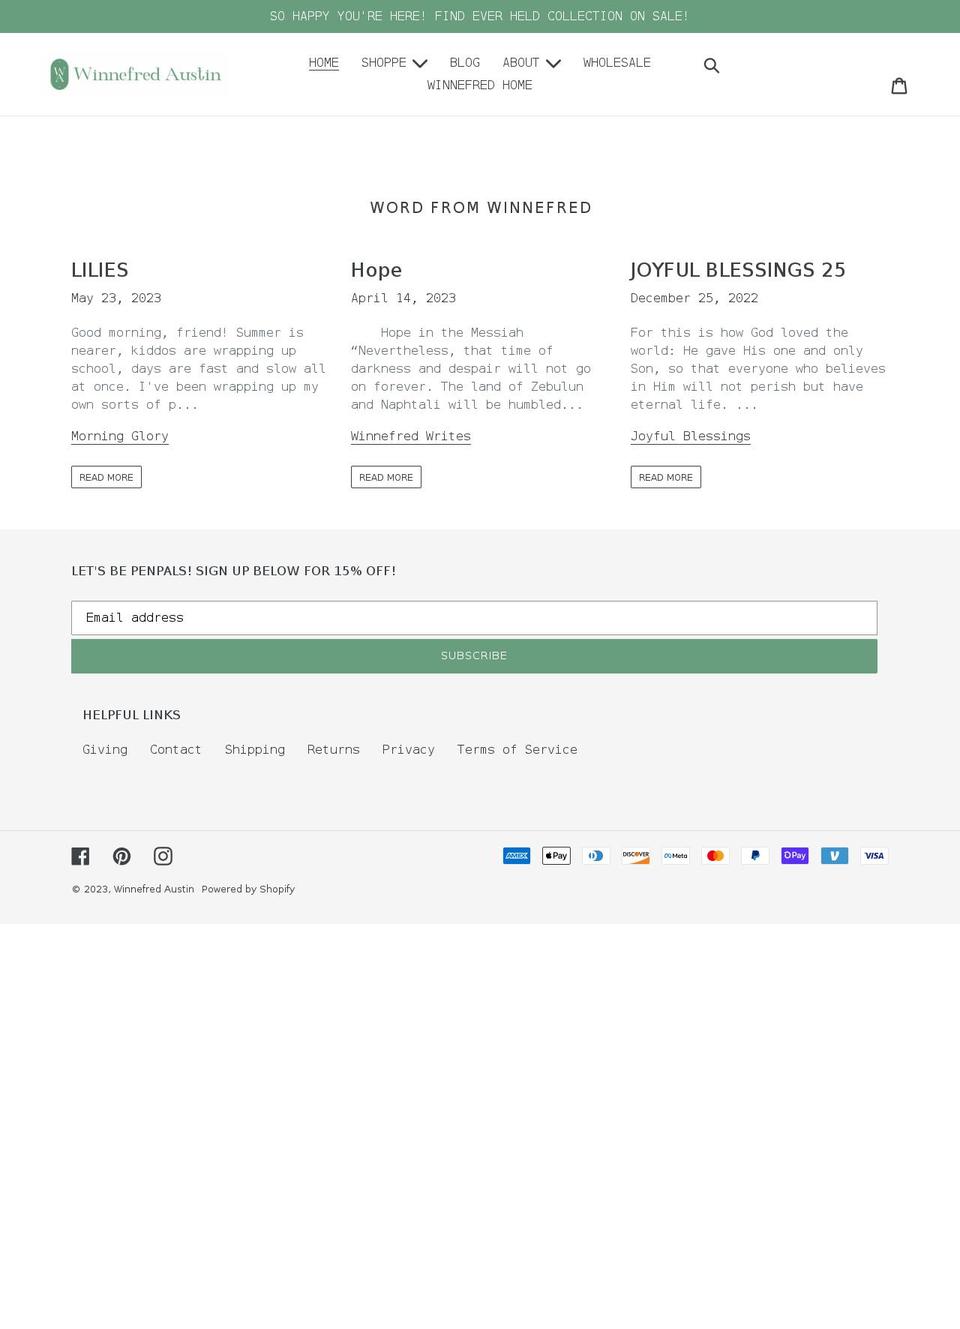Expand the SHOPPE dropdown menu
Viewport: 960px width, 1329px height.
(x=394, y=63)
